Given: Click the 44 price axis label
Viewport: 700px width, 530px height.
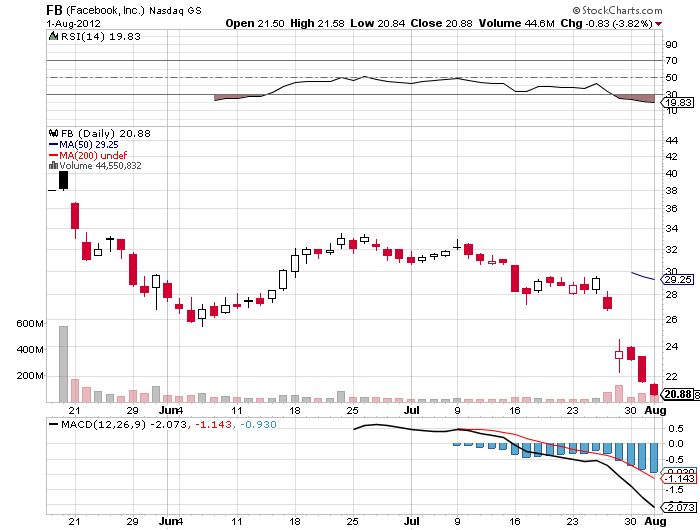Looking at the screenshot, I should click(x=671, y=140).
